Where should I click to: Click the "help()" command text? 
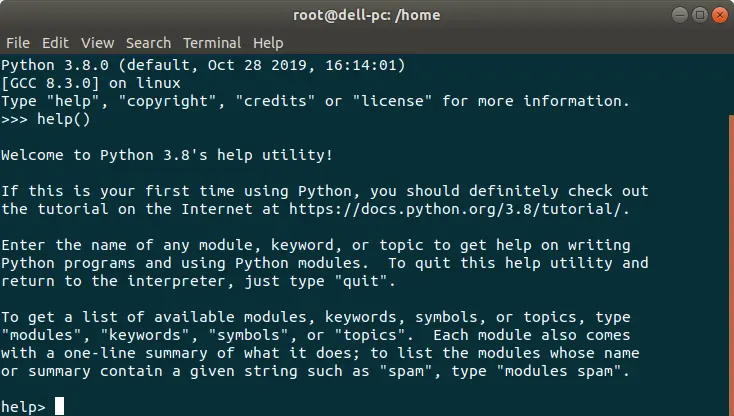63,119
